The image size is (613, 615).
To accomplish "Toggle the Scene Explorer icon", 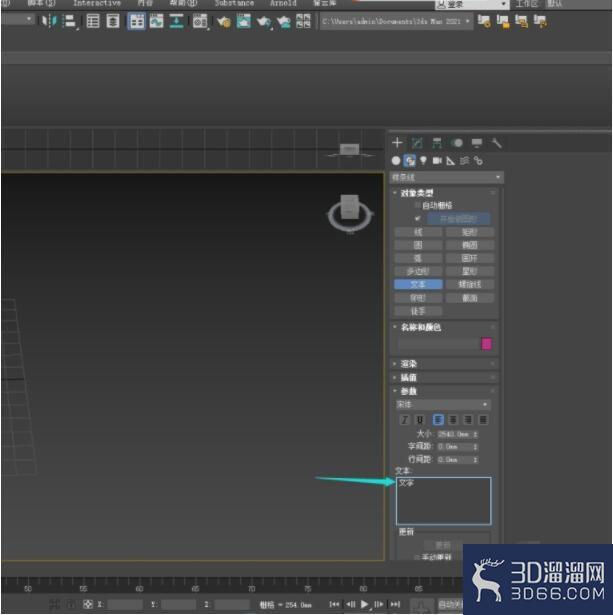I will click(x=93, y=21).
